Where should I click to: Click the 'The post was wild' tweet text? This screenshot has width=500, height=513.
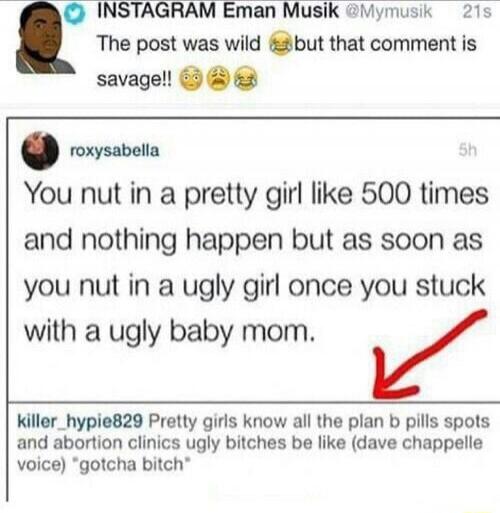179,44
